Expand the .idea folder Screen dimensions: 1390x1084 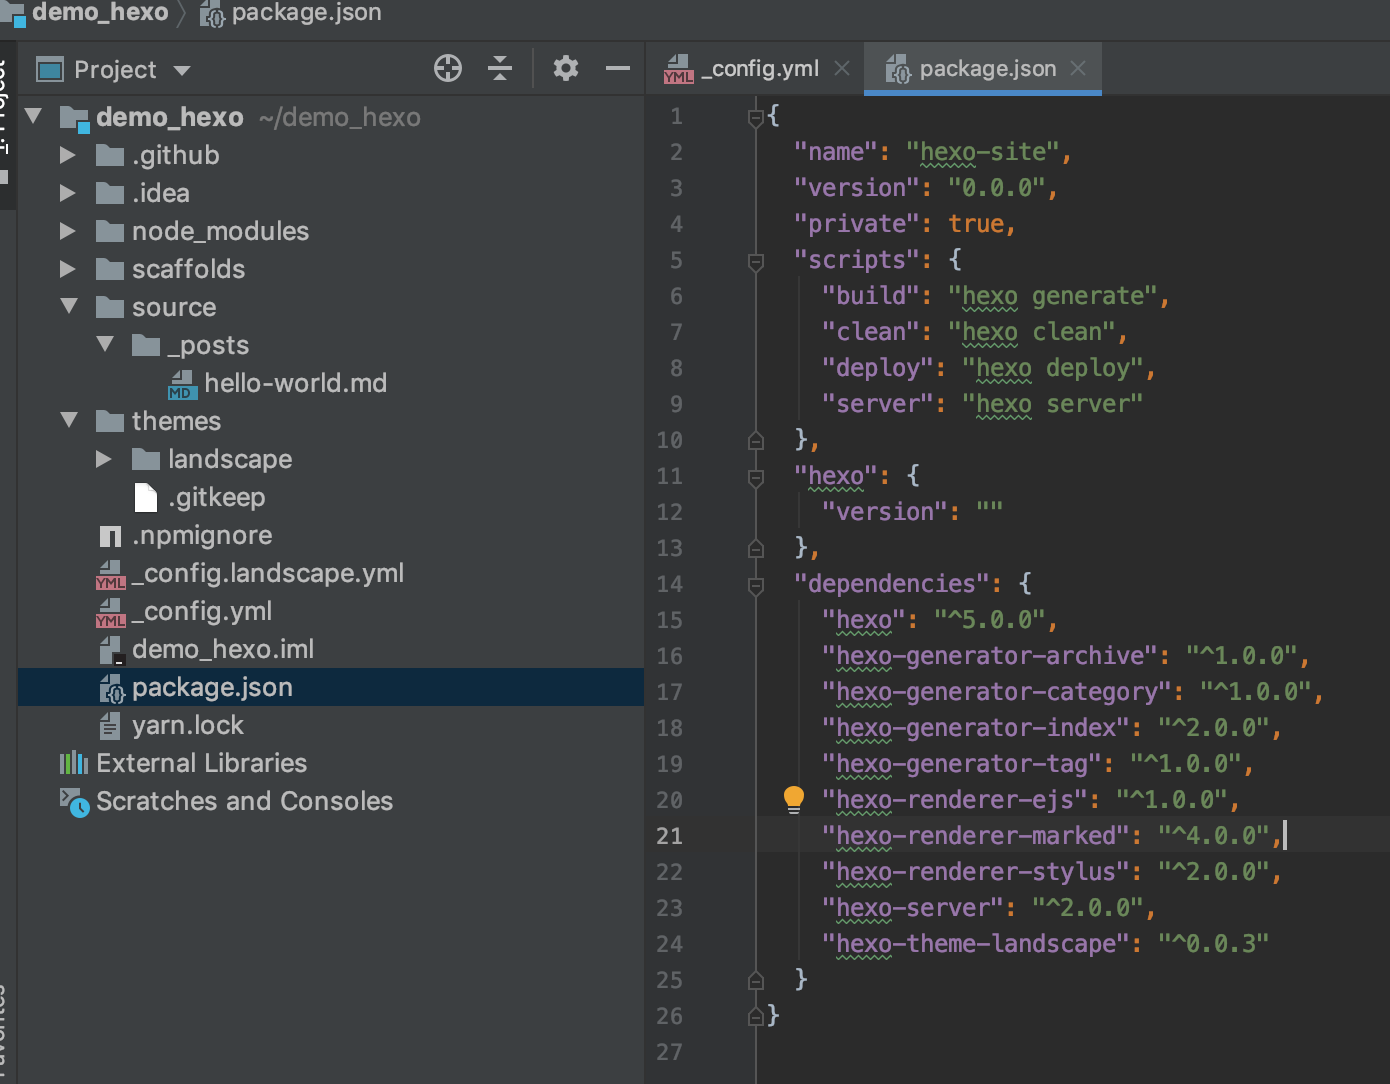tap(68, 193)
